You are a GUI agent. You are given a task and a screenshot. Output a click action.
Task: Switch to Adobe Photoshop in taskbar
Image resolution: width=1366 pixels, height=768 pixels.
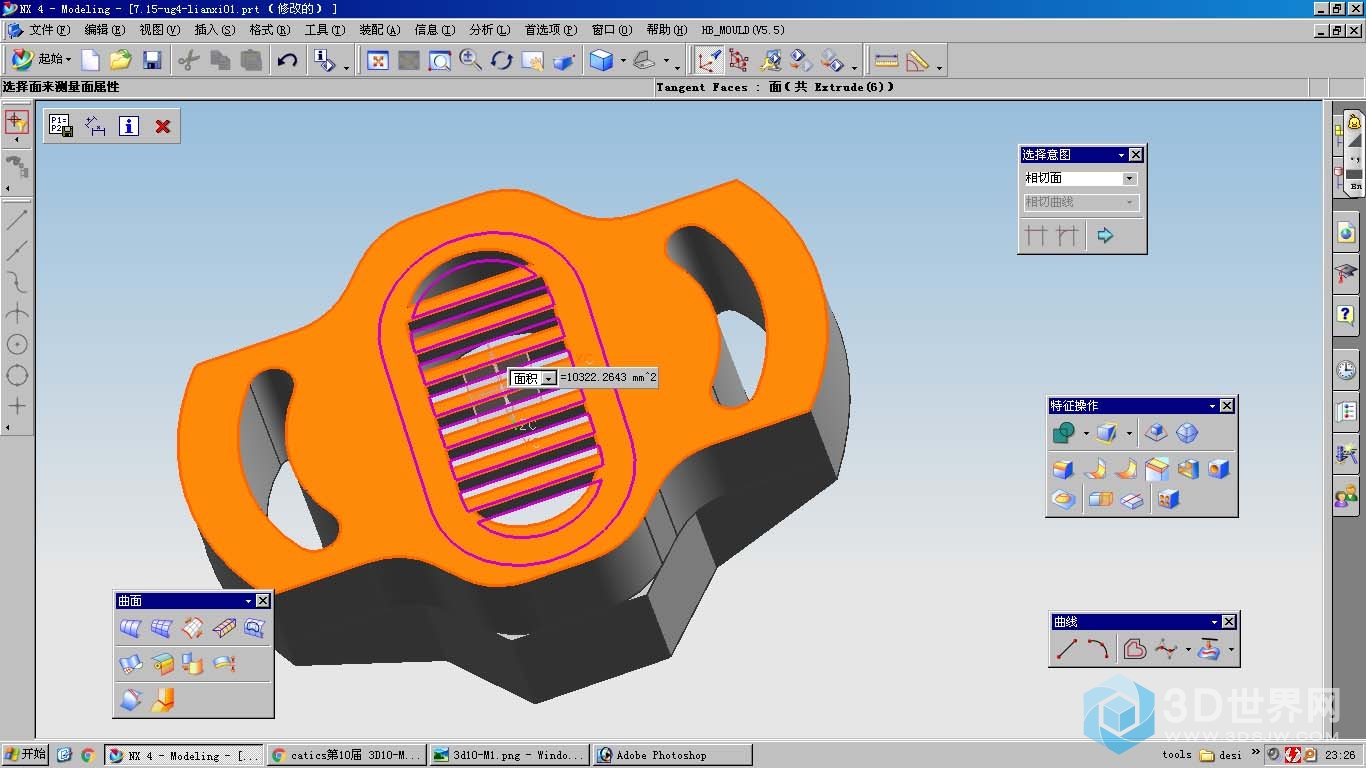(672, 756)
